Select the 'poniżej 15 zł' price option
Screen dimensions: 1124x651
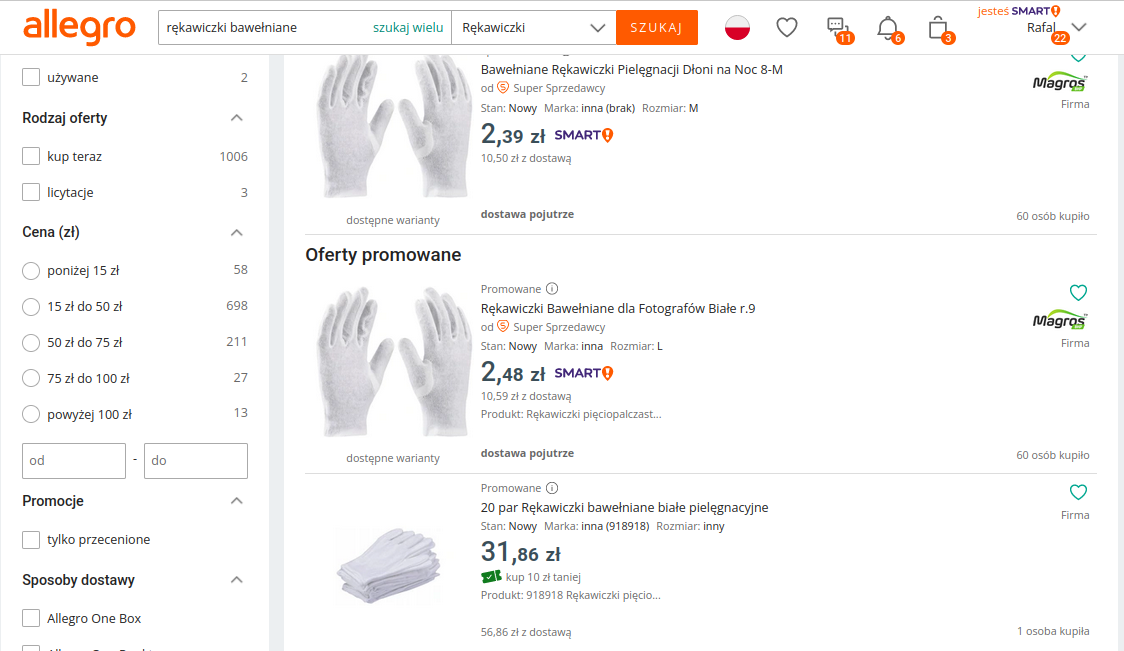click(31, 270)
